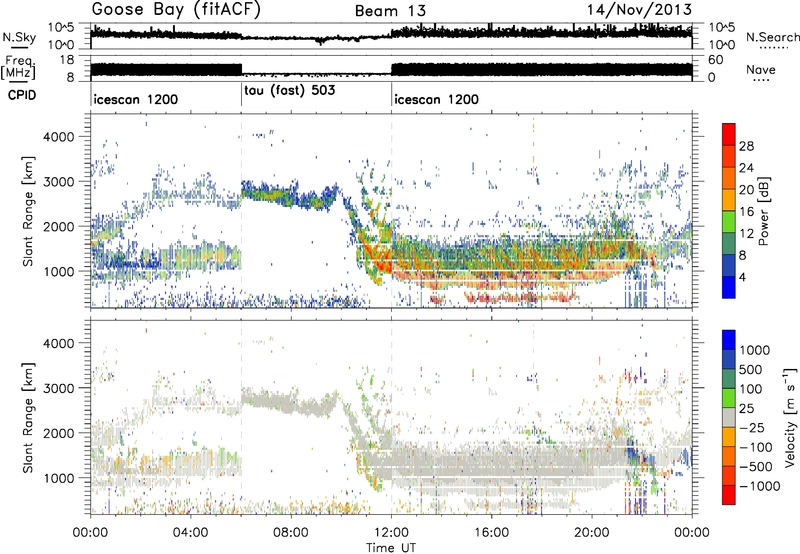The image size is (800, 554).
Task: Click the 'Nave' legend label
Action: [761, 69]
